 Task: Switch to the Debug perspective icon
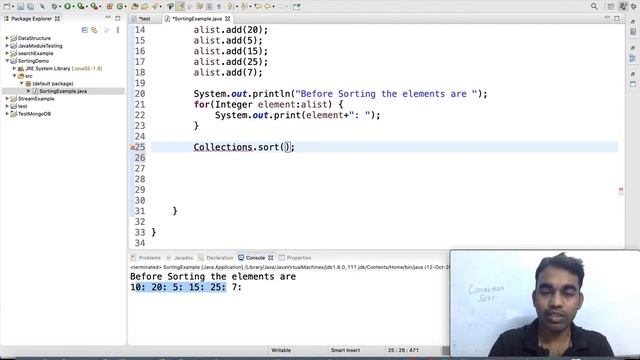point(634,6)
